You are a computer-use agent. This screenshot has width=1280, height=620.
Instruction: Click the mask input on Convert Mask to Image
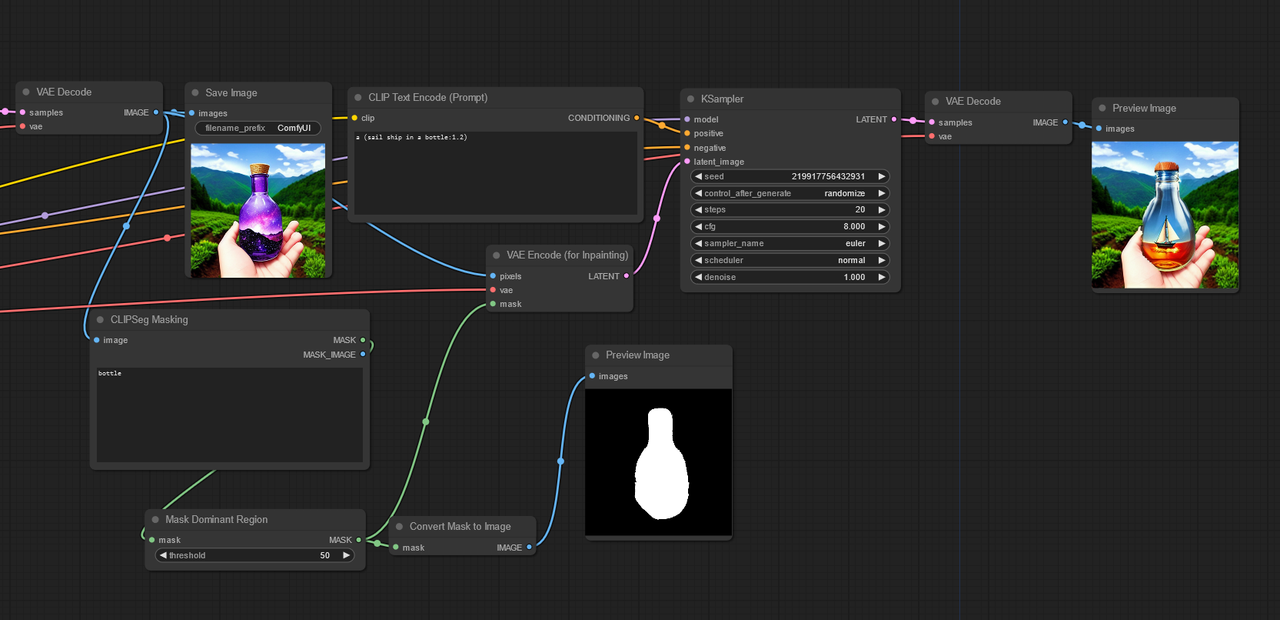(396, 547)
